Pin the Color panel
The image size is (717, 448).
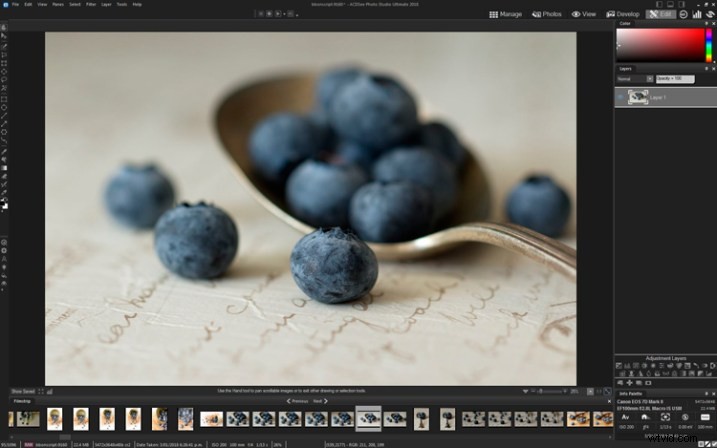pos(706,23)
